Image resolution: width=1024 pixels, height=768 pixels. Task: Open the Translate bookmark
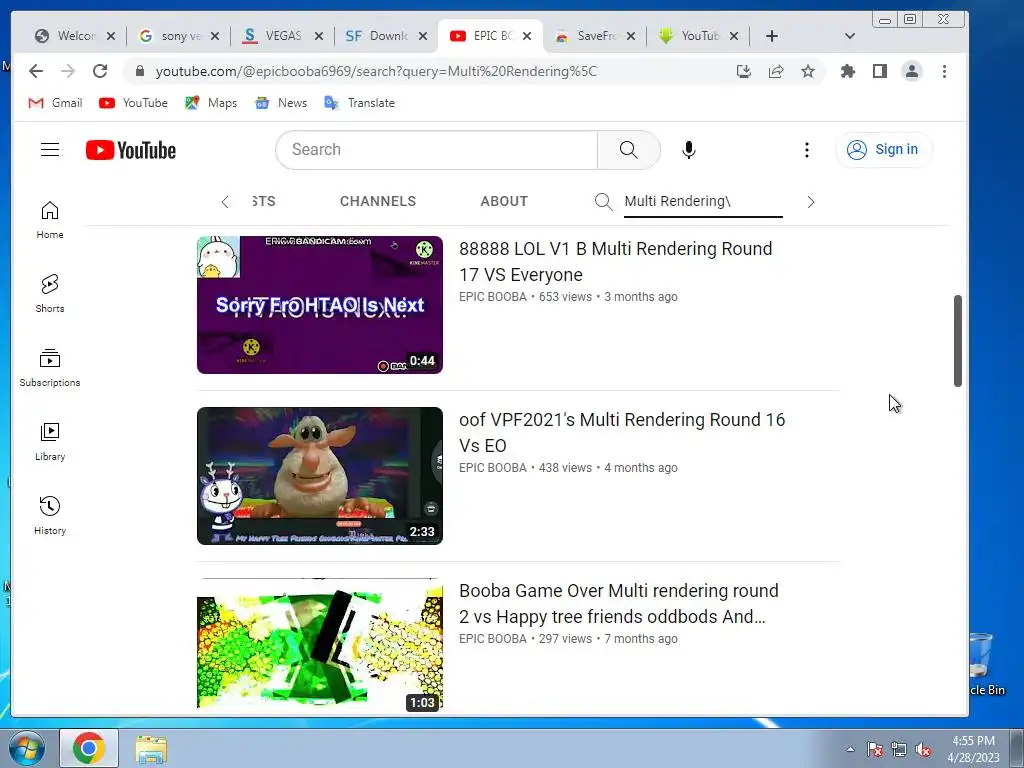point(359,103)
